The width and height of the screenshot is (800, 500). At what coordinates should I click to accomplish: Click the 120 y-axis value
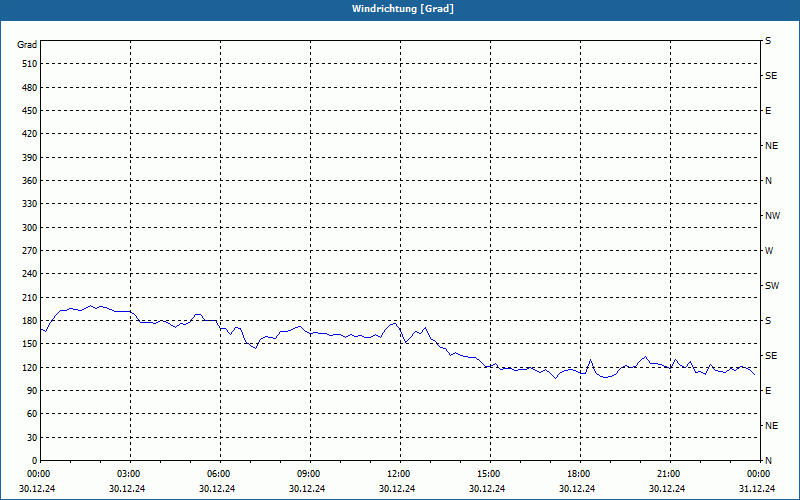[30, 367]
